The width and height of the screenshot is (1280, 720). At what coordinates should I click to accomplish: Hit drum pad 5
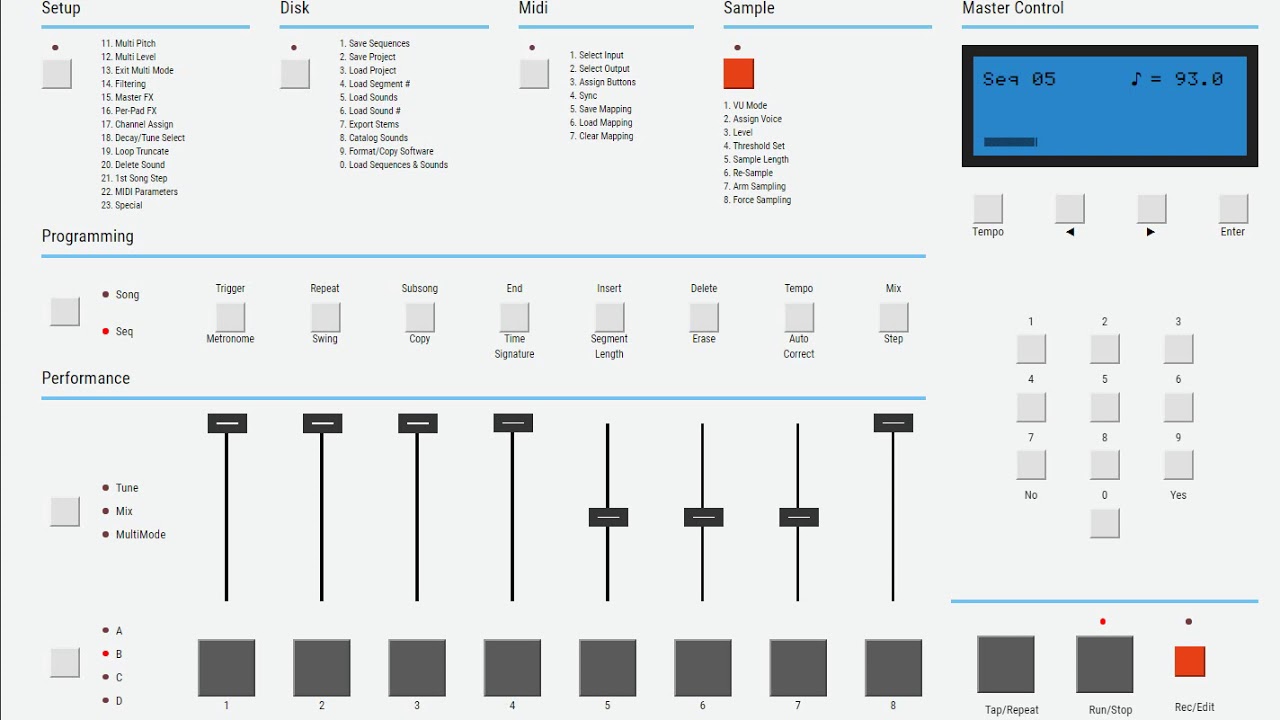[x=608, y=668]
